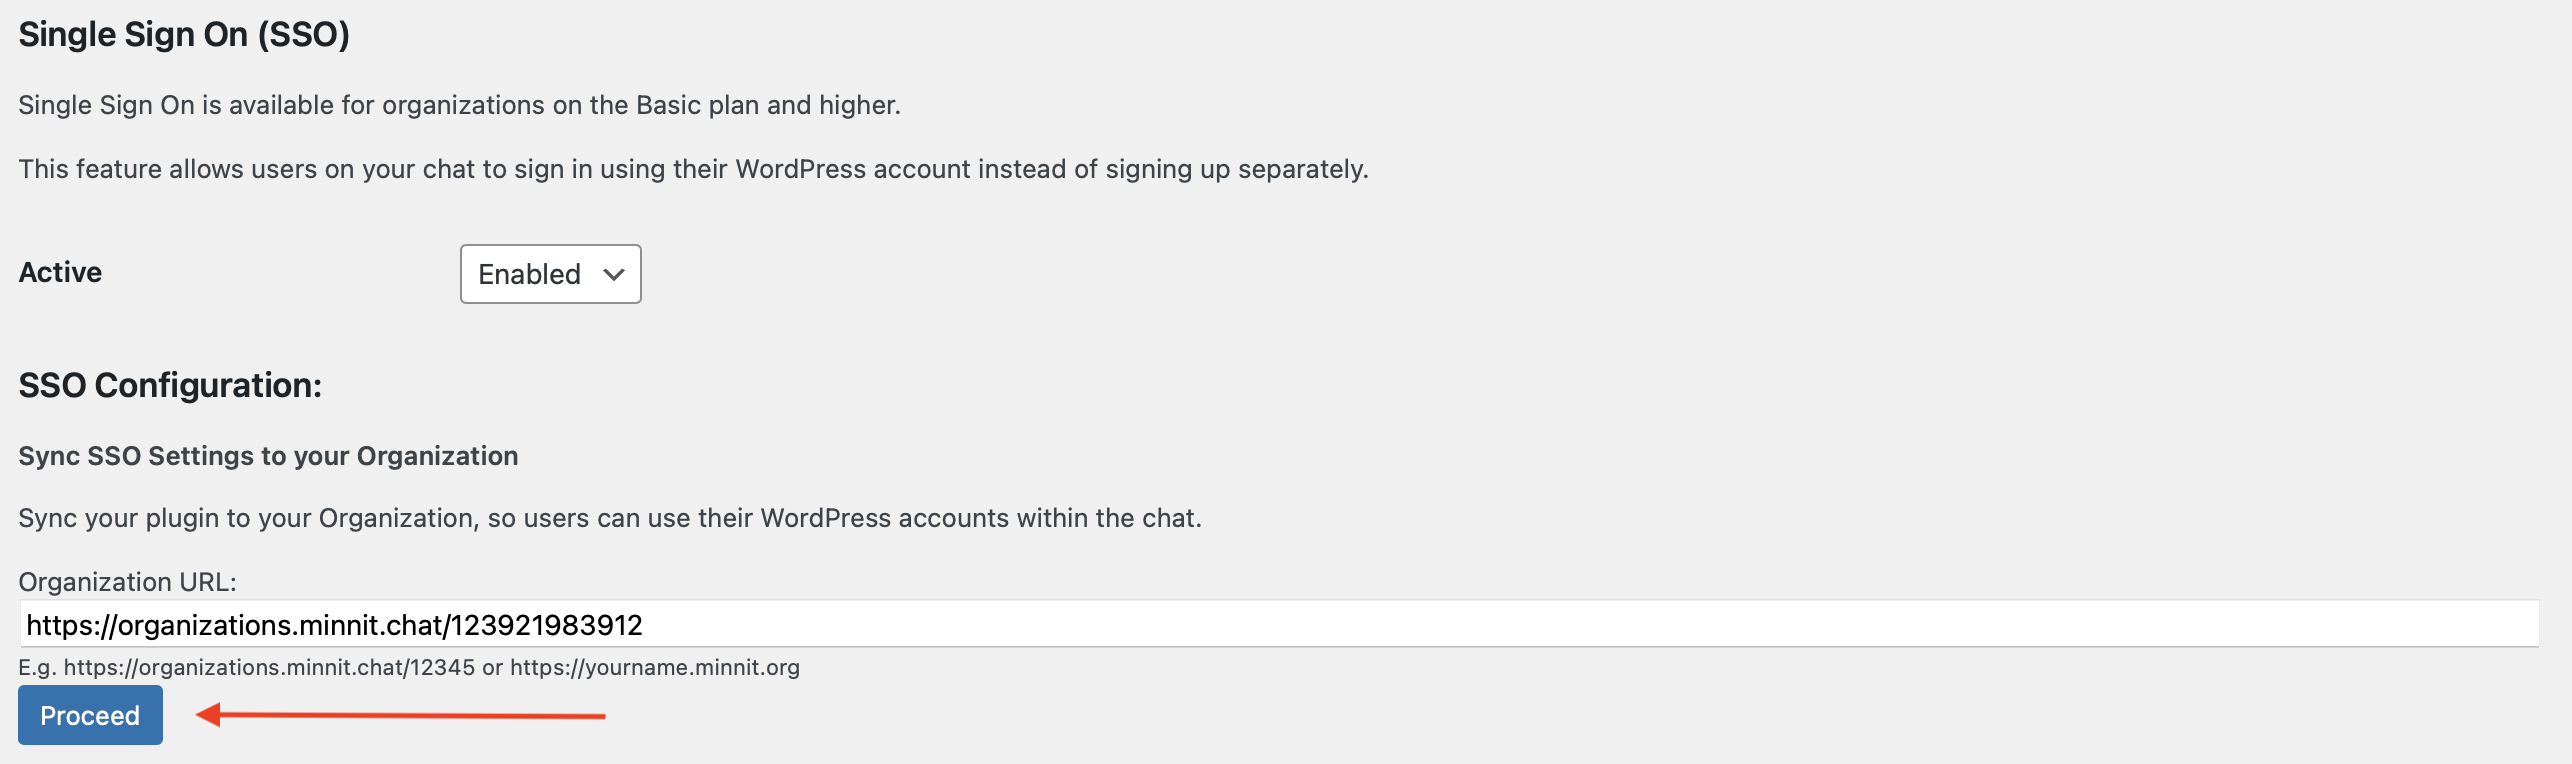The width and height of the screenshot is (2572, 764).
Task: Click the WordPress account sign-in description
Action: click(692, 168)
